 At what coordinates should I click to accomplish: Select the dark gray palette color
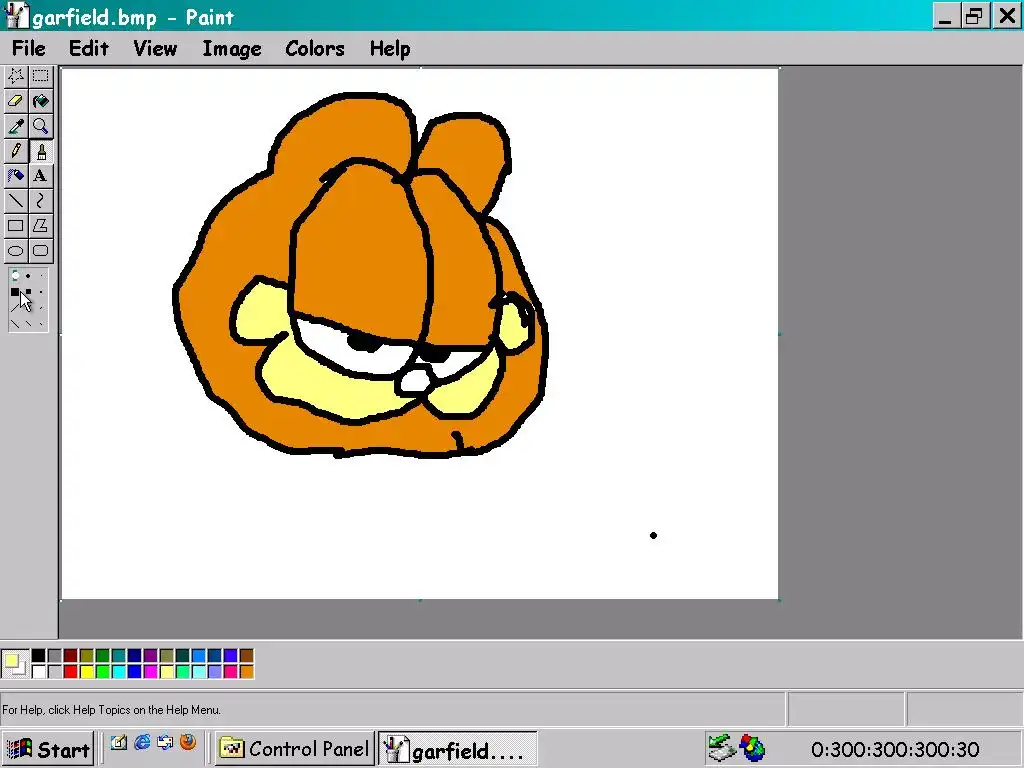tap(55, 656)
